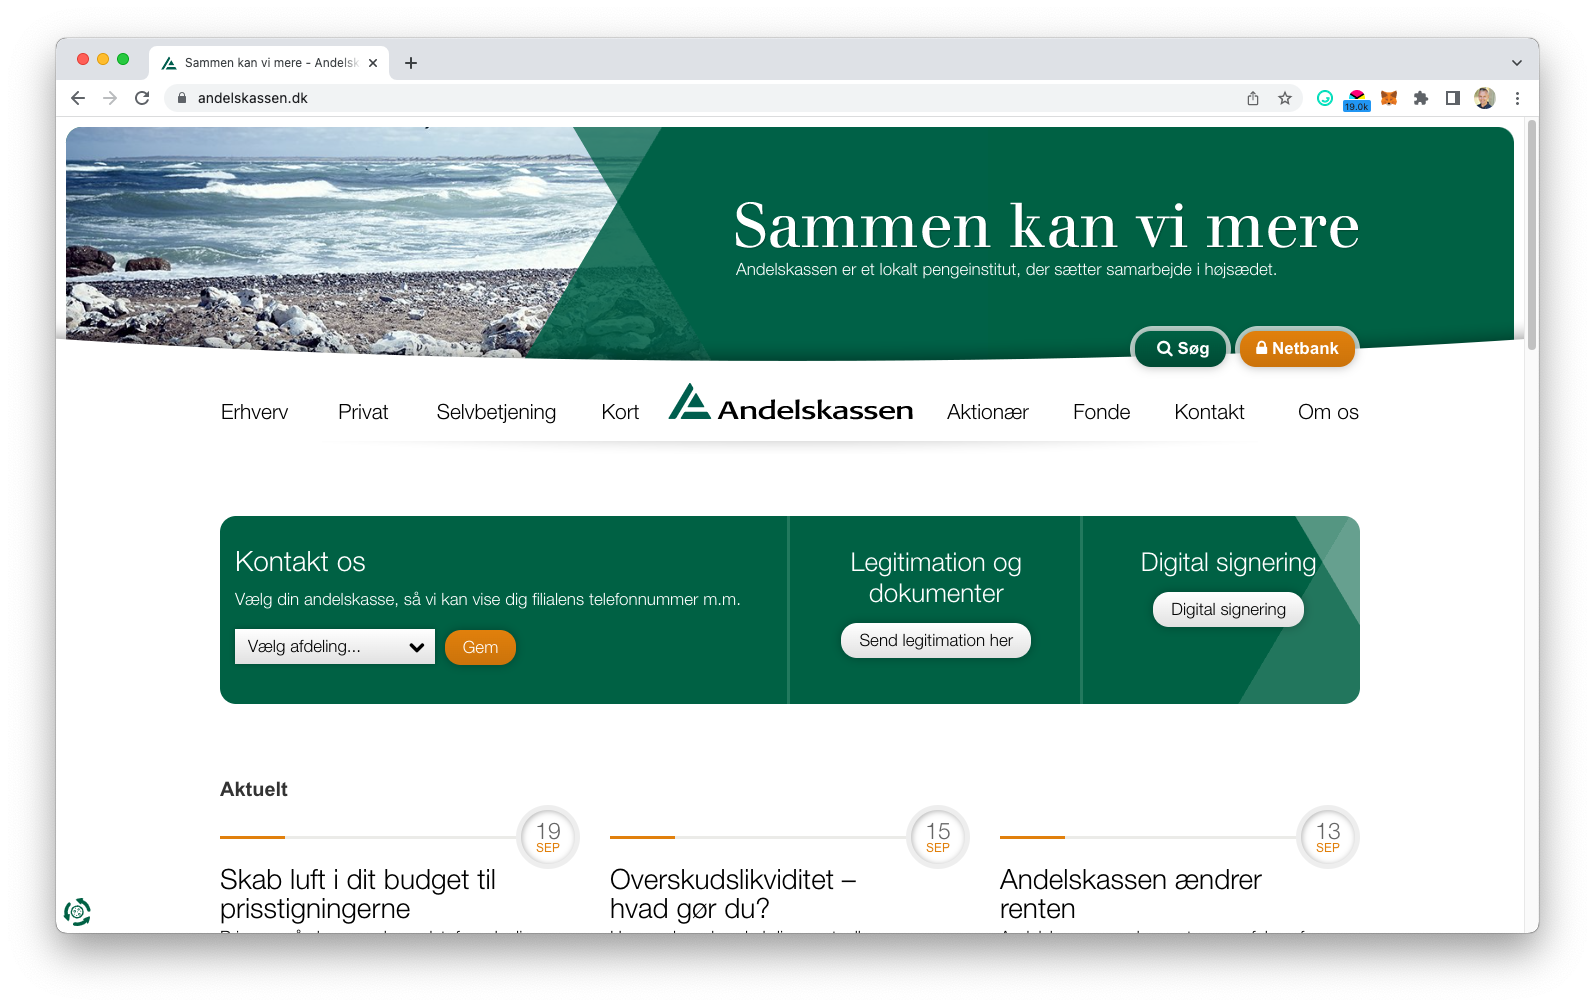
Task: Open the Vælg afdeling dropdown
Action: 335,647
